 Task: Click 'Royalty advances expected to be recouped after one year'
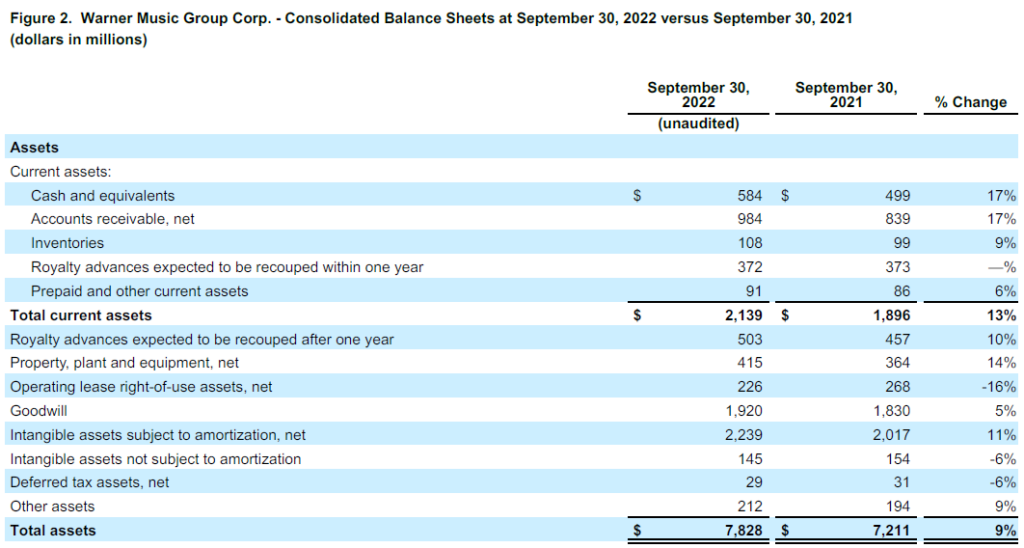(202, 340)
